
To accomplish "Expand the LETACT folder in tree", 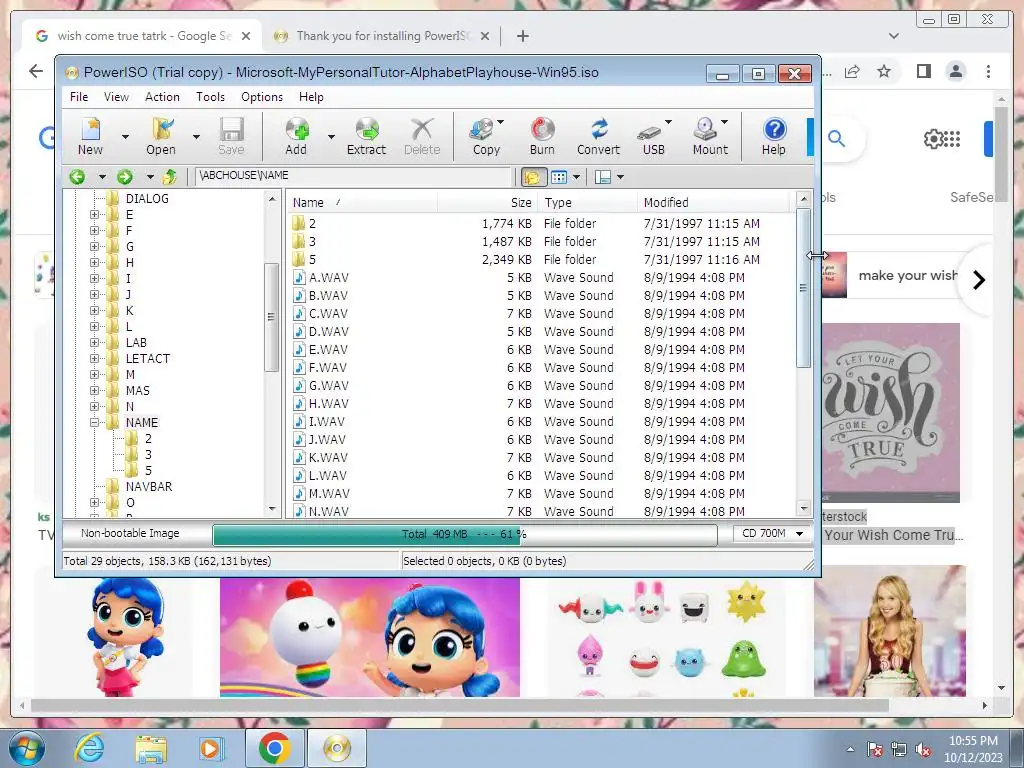I will (95, 359).
